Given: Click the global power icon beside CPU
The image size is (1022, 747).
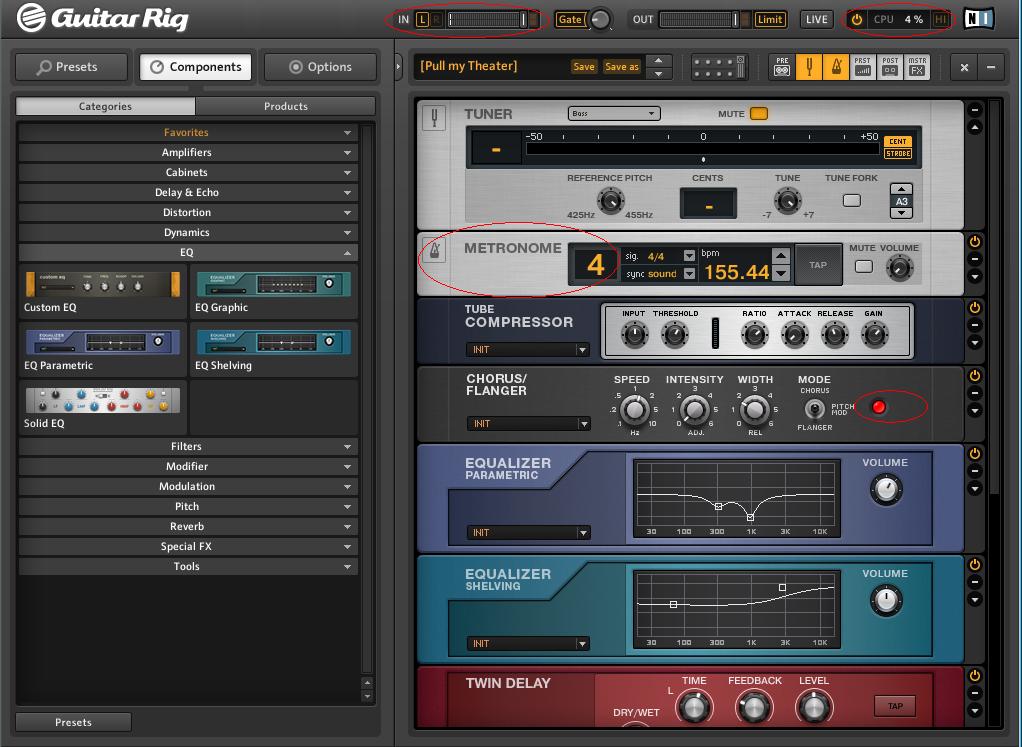Looking at the screenshot, I should click(856, 19).
